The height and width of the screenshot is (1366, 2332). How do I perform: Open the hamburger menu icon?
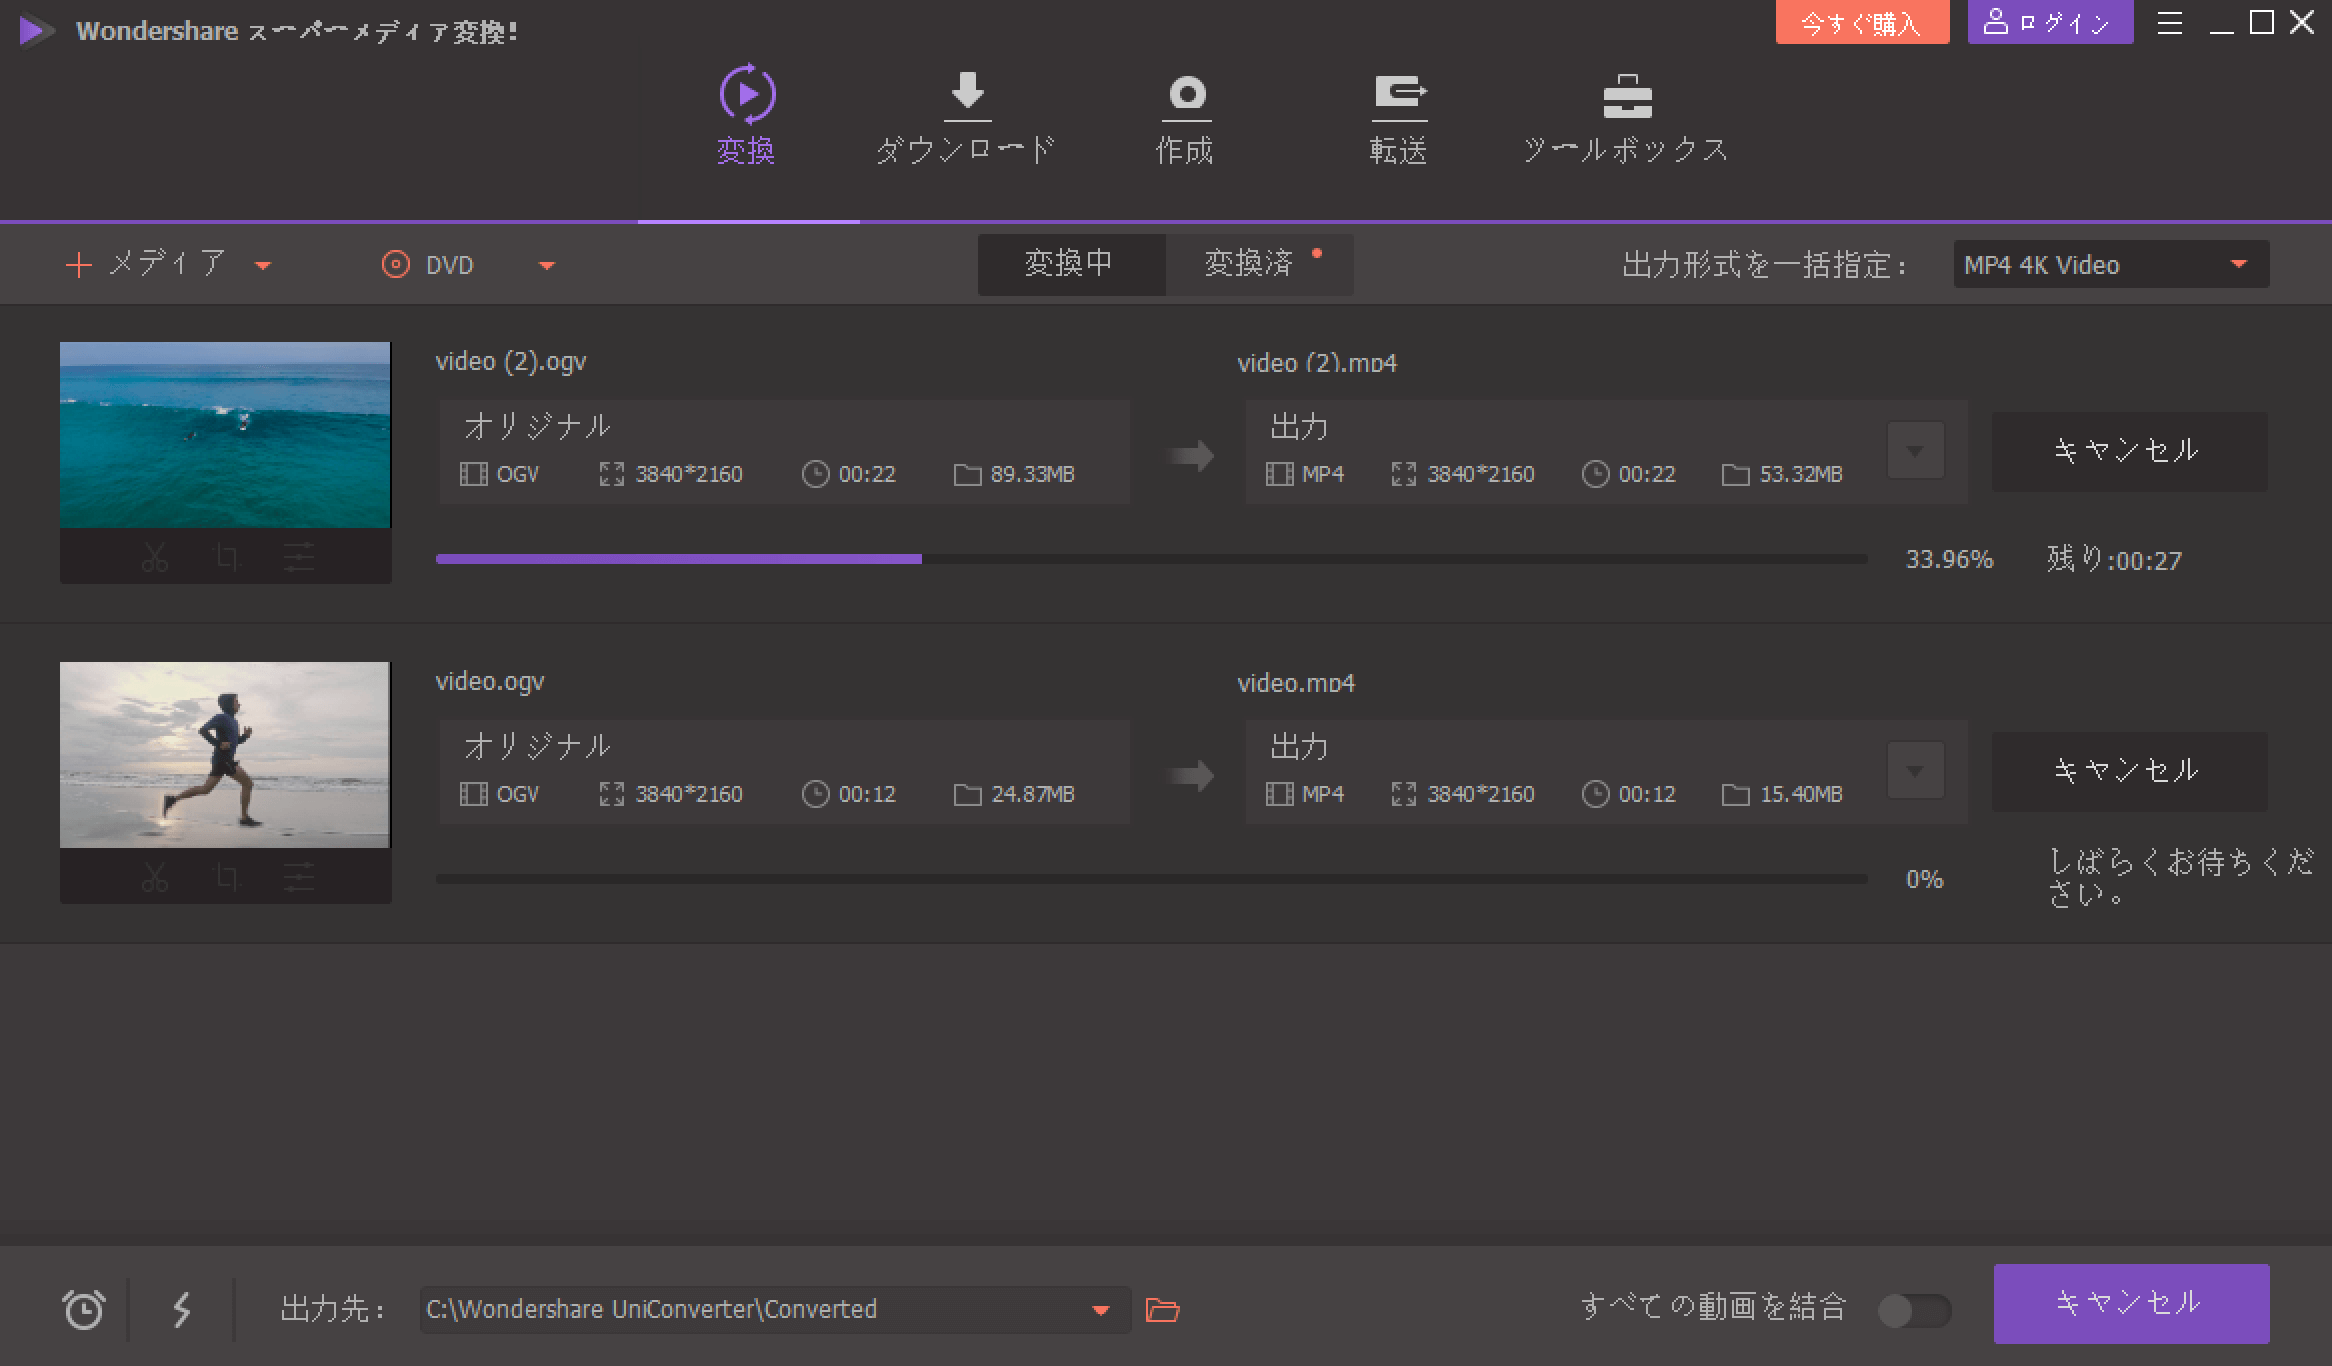click(x=2170, y=23)
